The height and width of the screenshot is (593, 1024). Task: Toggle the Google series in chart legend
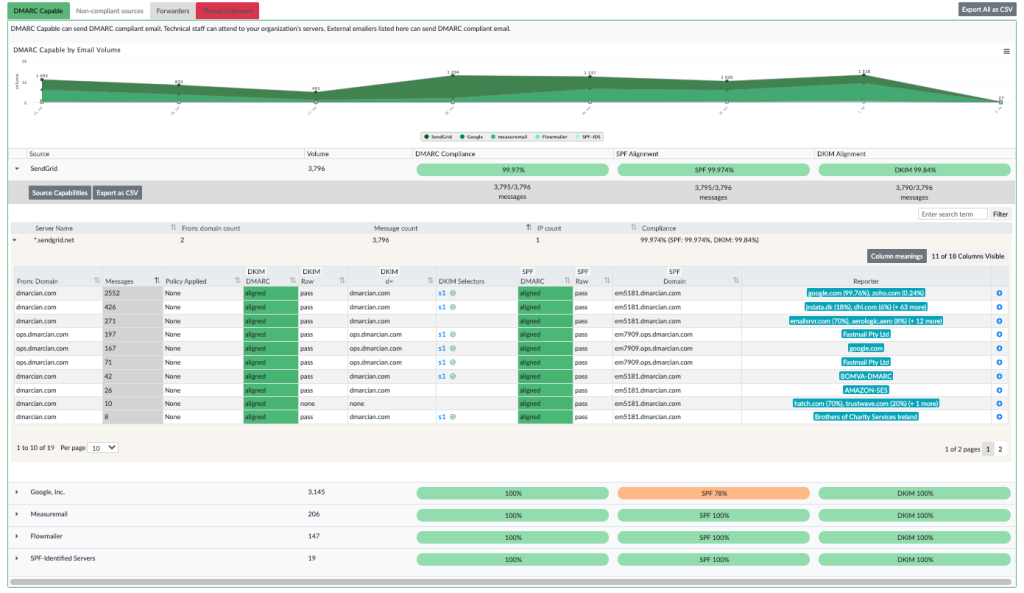[x=472, y=137]
